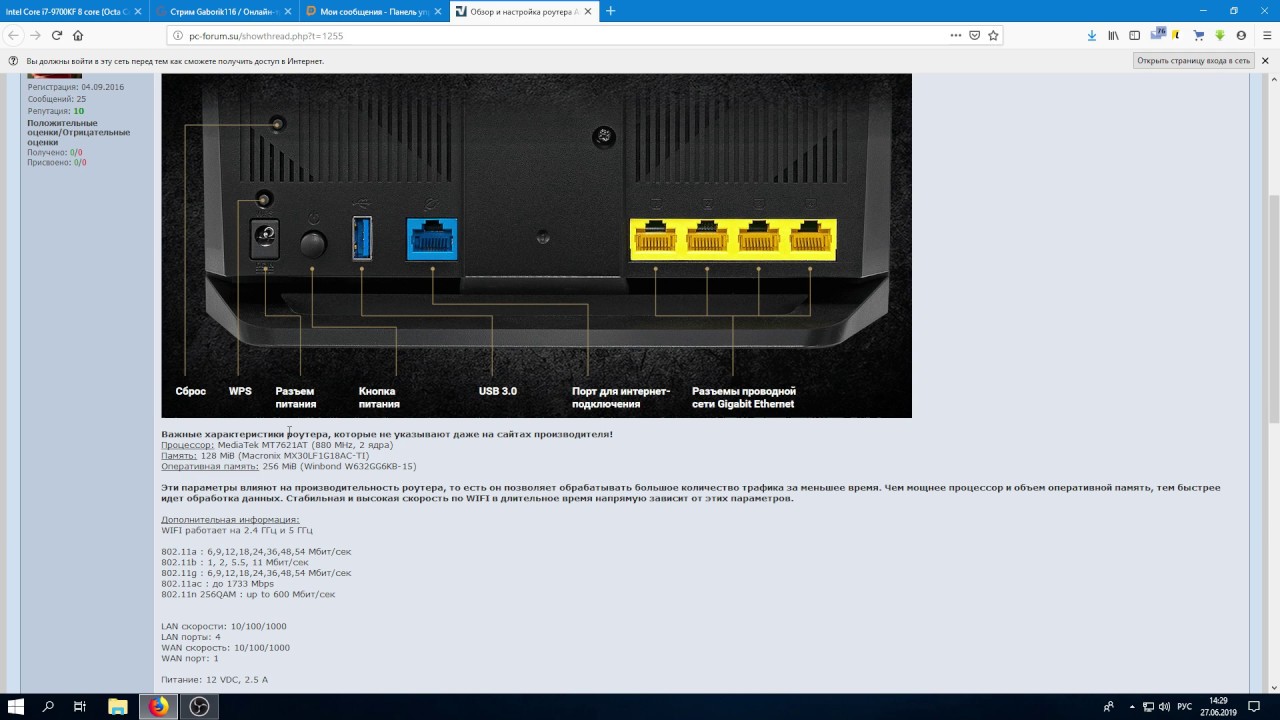Open the People icon in system tray
Viewport: 1280px width, 720px height.
pyautogui.click(x=1108, y=706)
